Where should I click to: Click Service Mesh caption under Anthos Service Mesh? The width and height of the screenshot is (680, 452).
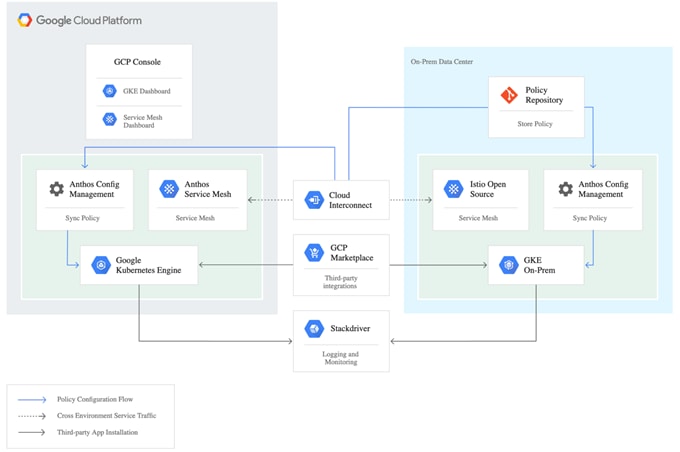(x=195, y=218)
